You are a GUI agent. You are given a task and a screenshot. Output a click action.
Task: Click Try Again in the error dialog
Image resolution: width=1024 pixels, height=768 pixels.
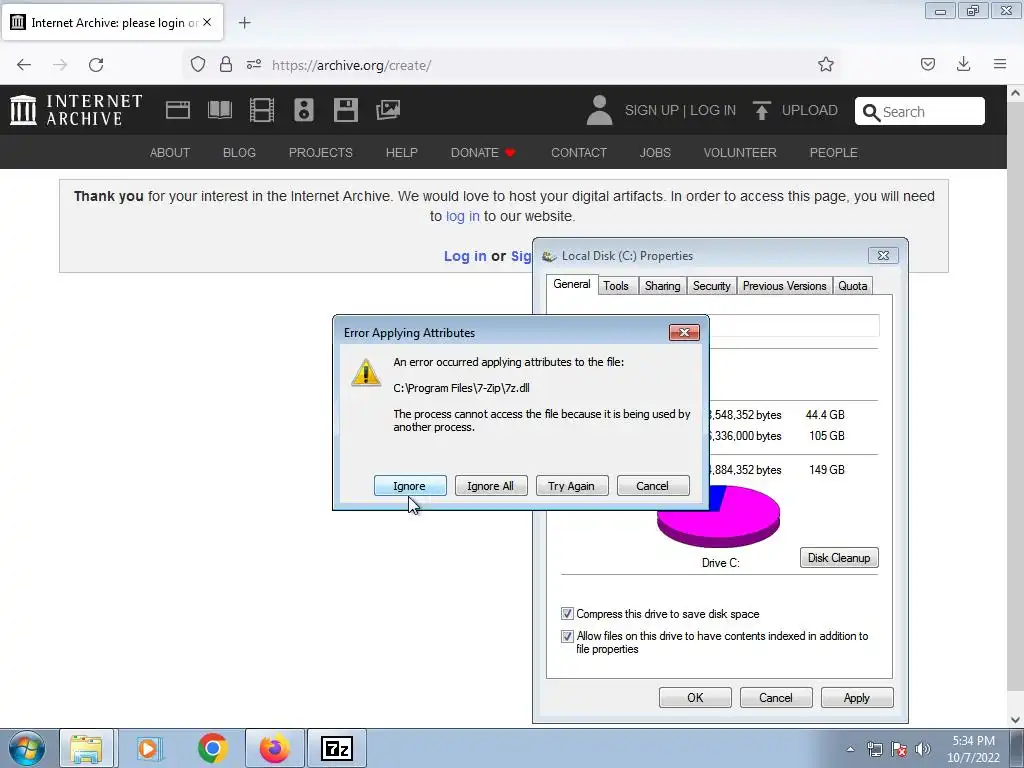point(571,486)
